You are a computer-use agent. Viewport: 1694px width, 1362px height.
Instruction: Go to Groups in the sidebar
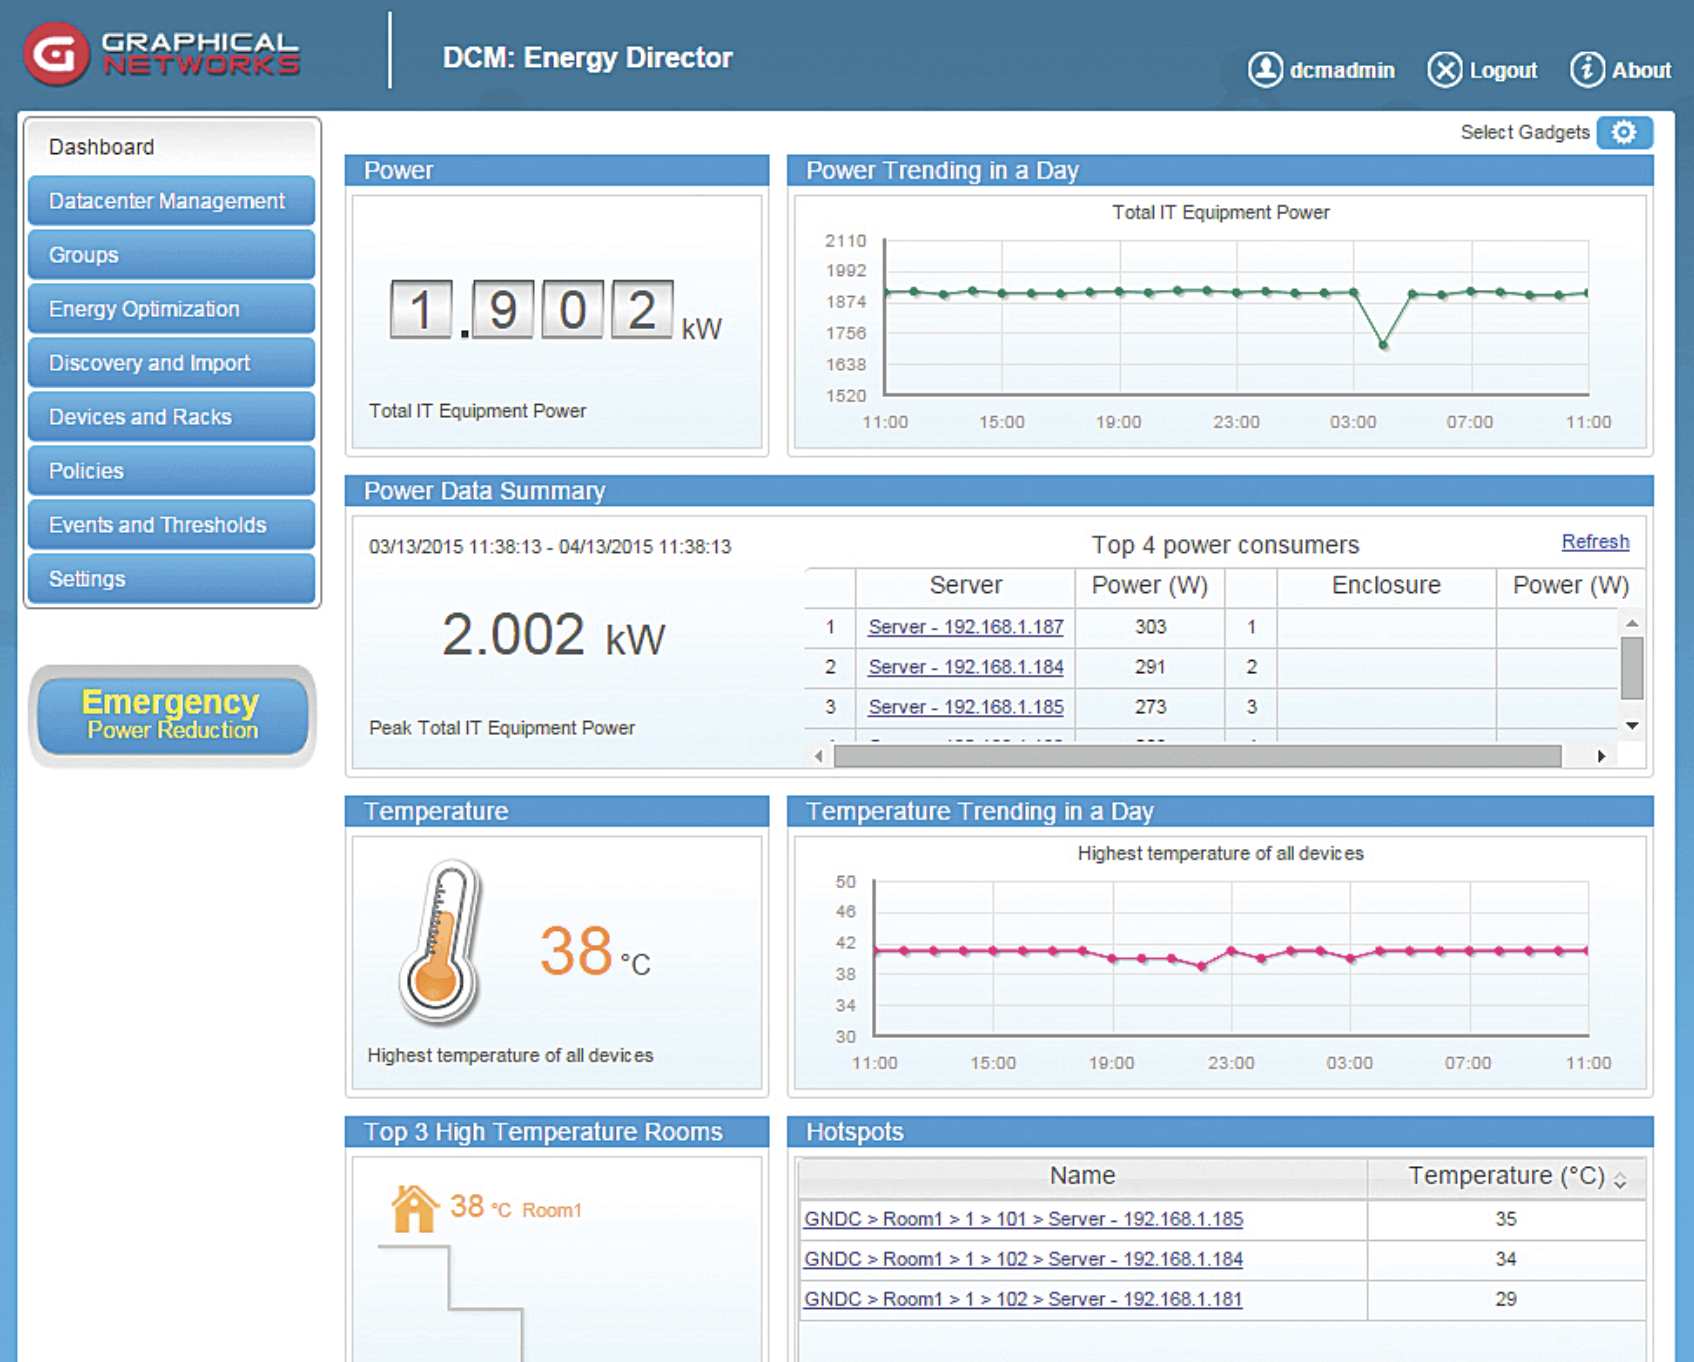tap(172, 255)
